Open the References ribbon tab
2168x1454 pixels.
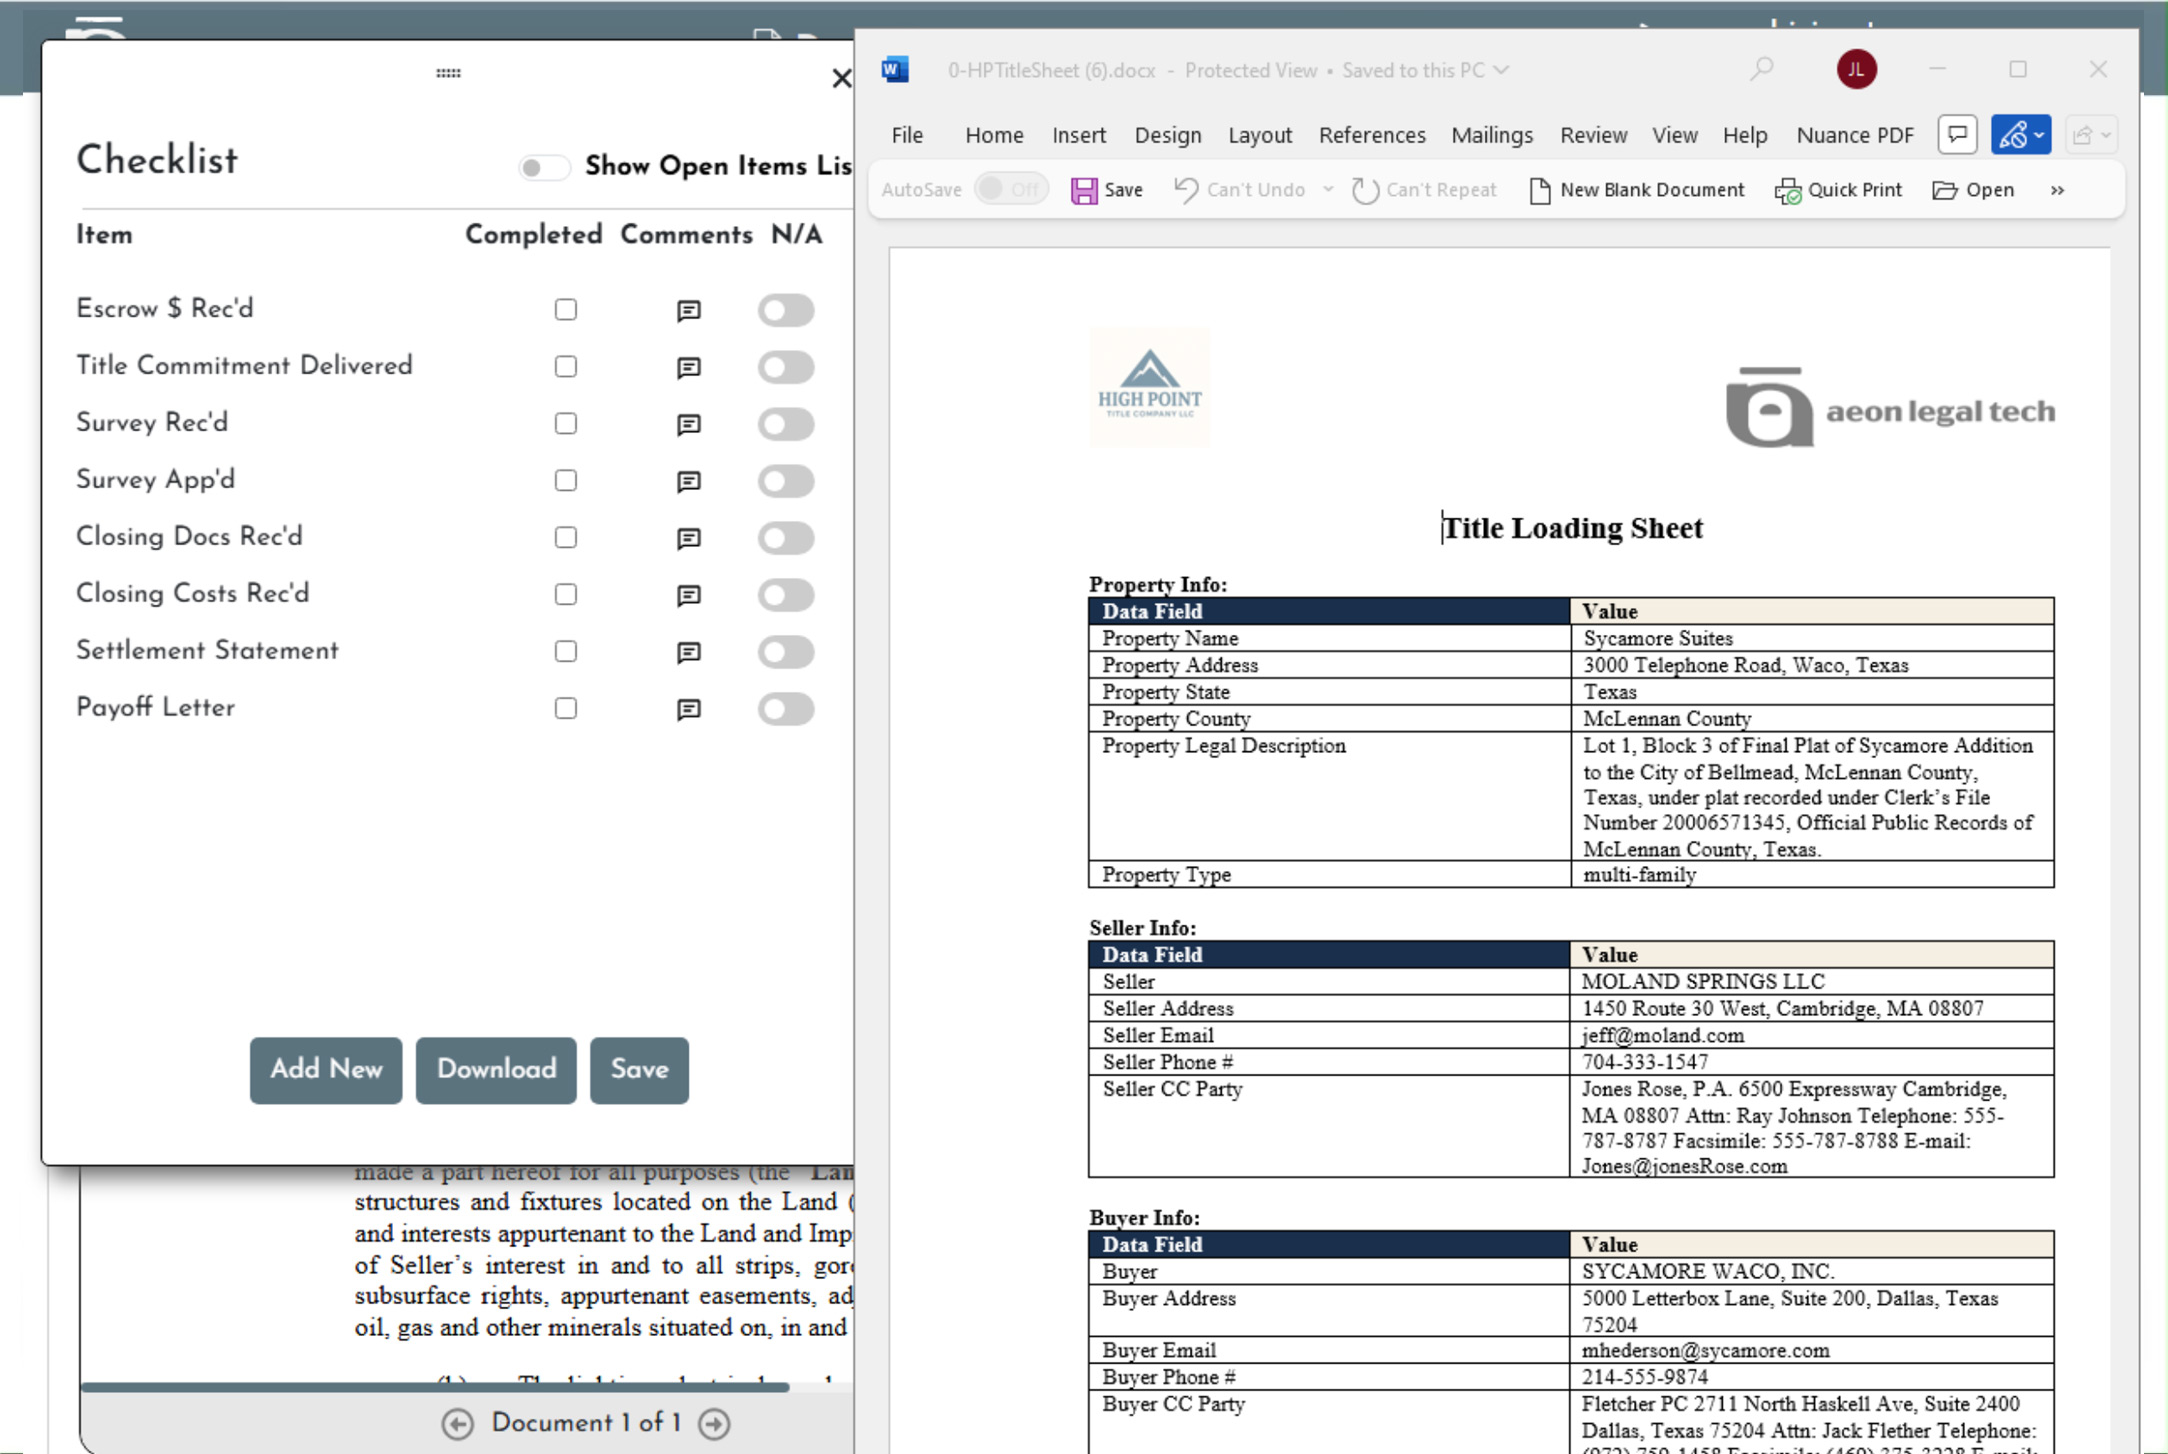(x=1371, y=135)
